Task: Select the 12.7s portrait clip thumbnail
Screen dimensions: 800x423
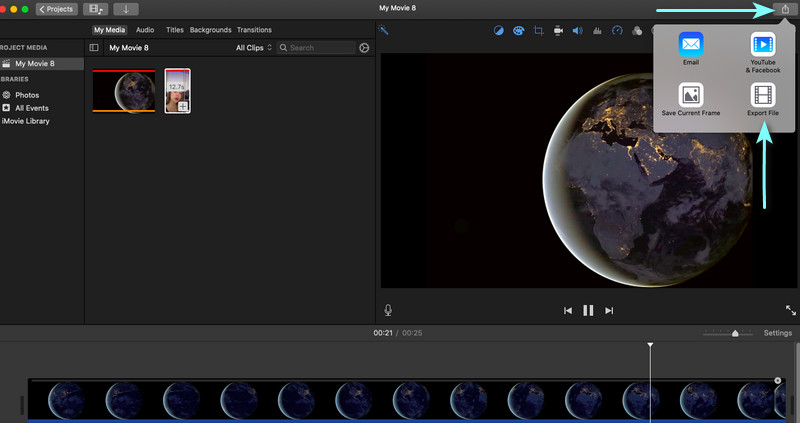Action: [x=178, y=91]
